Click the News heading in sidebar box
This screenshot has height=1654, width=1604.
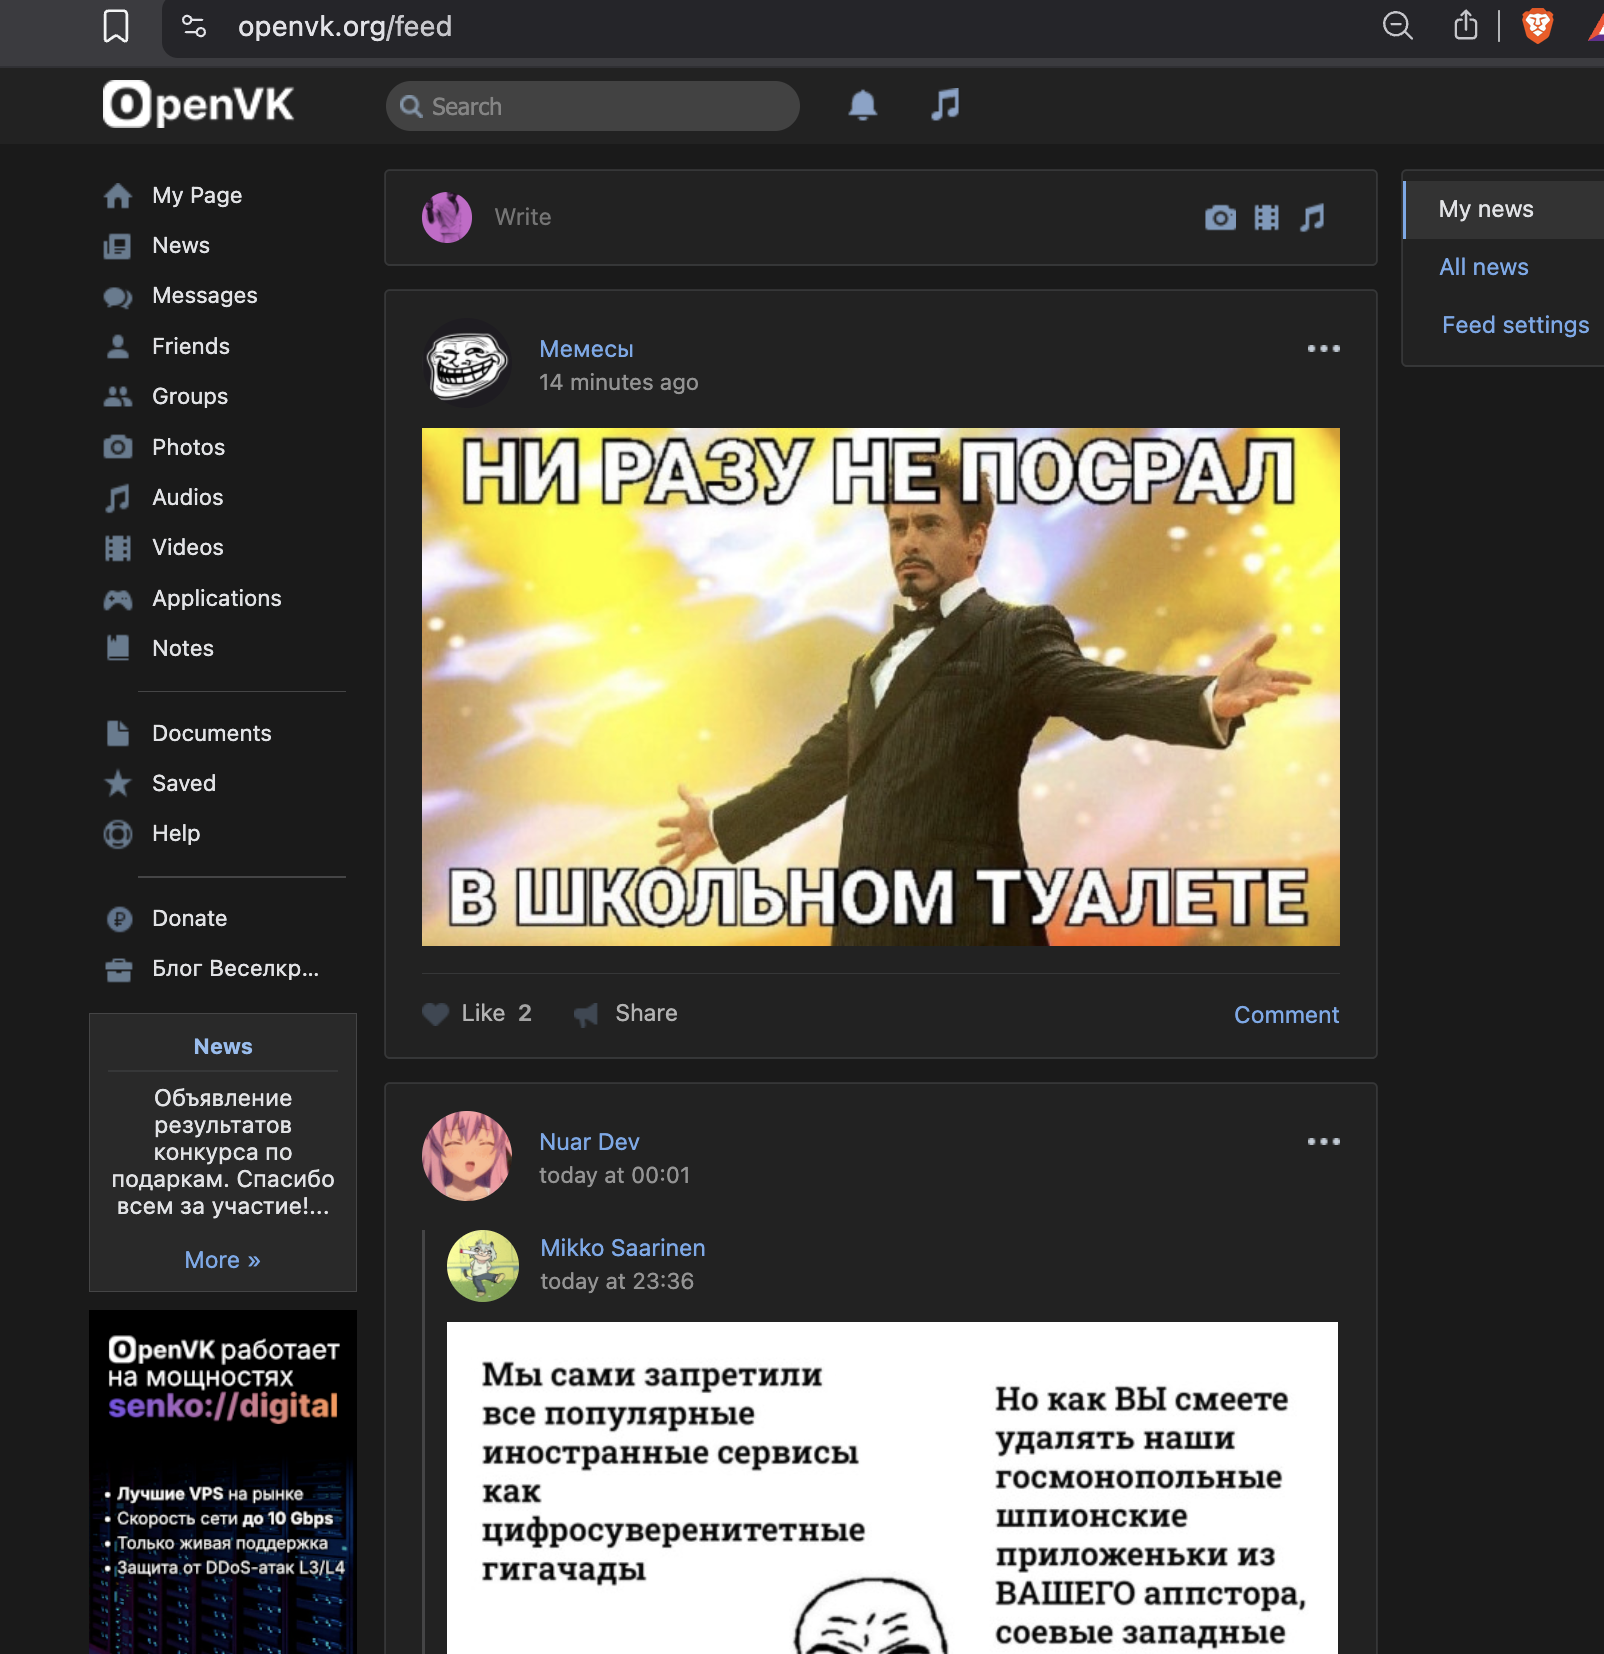pos(223,1047)
